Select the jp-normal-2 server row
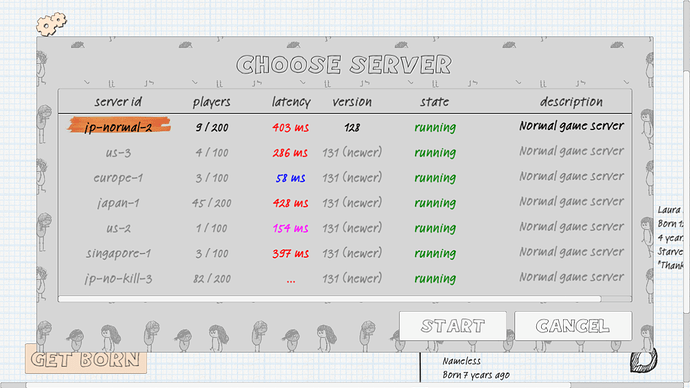The width and height of the screenshot is (690, 388). (345, 127)
